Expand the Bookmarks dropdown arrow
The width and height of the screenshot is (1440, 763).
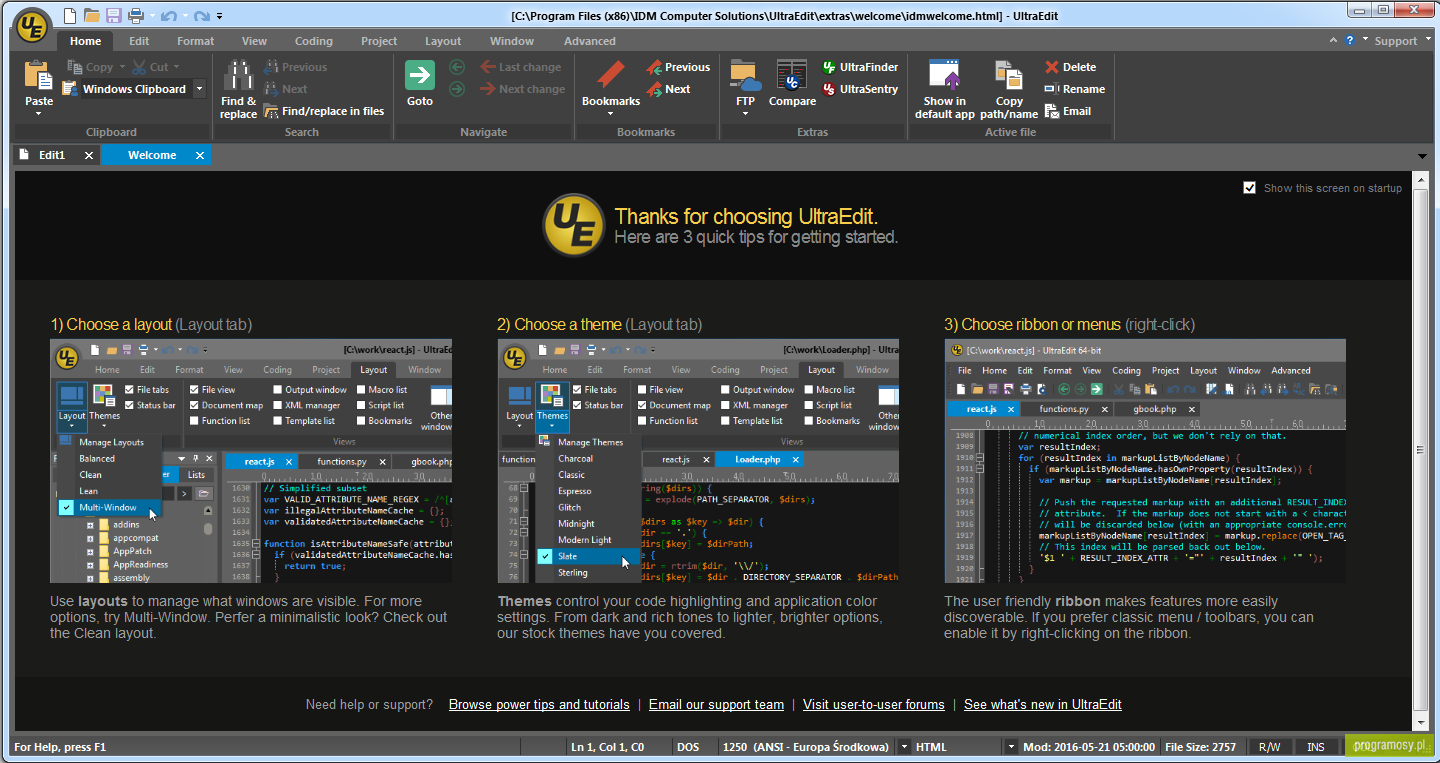coord(611,113)
